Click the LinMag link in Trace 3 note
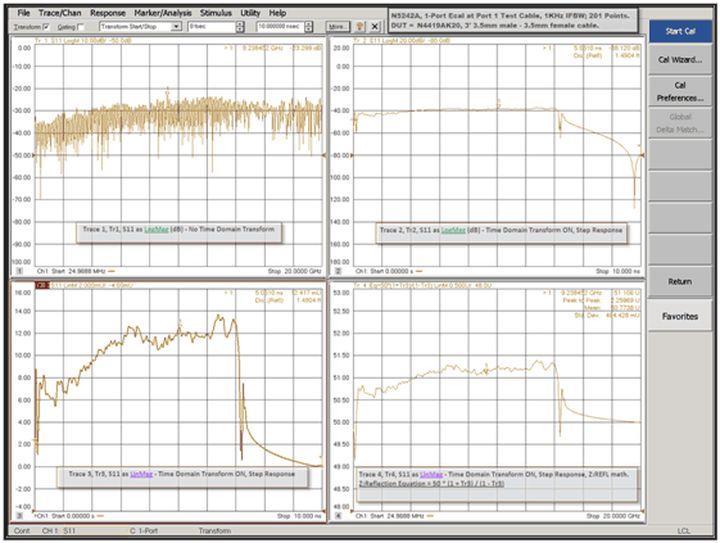This screenshot has height=543, width=720. [141, 474]
